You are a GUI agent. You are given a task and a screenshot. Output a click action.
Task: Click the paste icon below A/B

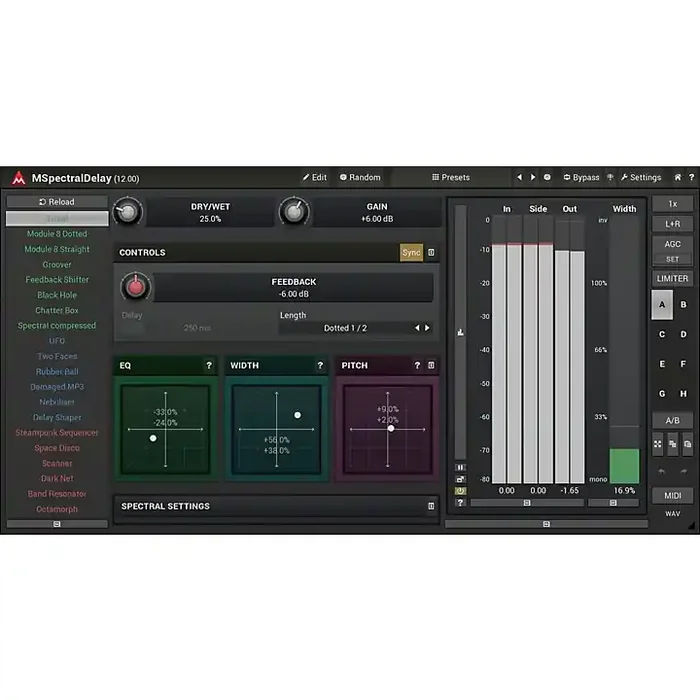pyautogui.click(x=688, y=444)
